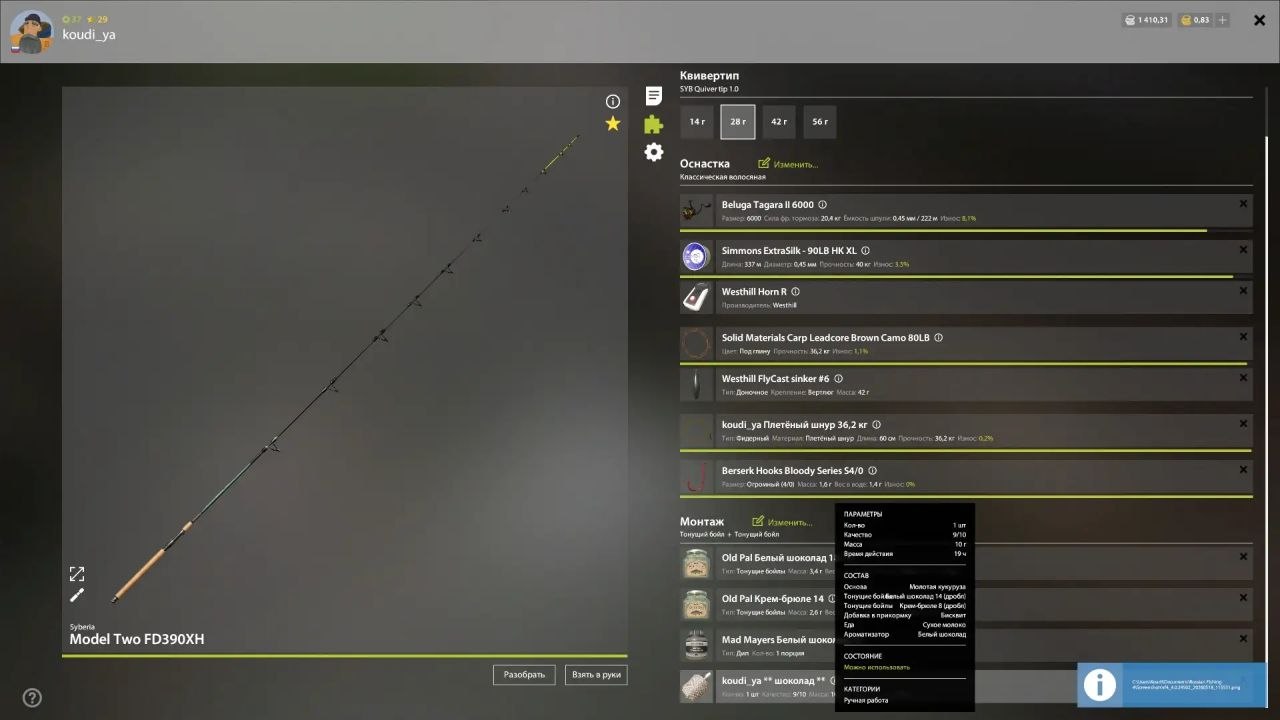Show info for Westhill Horn R
This screenshot has height=720, width=1280.
click(x=795, y=292)
